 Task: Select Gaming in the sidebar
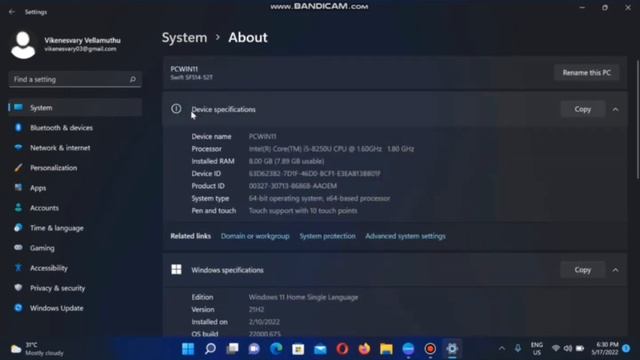(x=75, y=248)
